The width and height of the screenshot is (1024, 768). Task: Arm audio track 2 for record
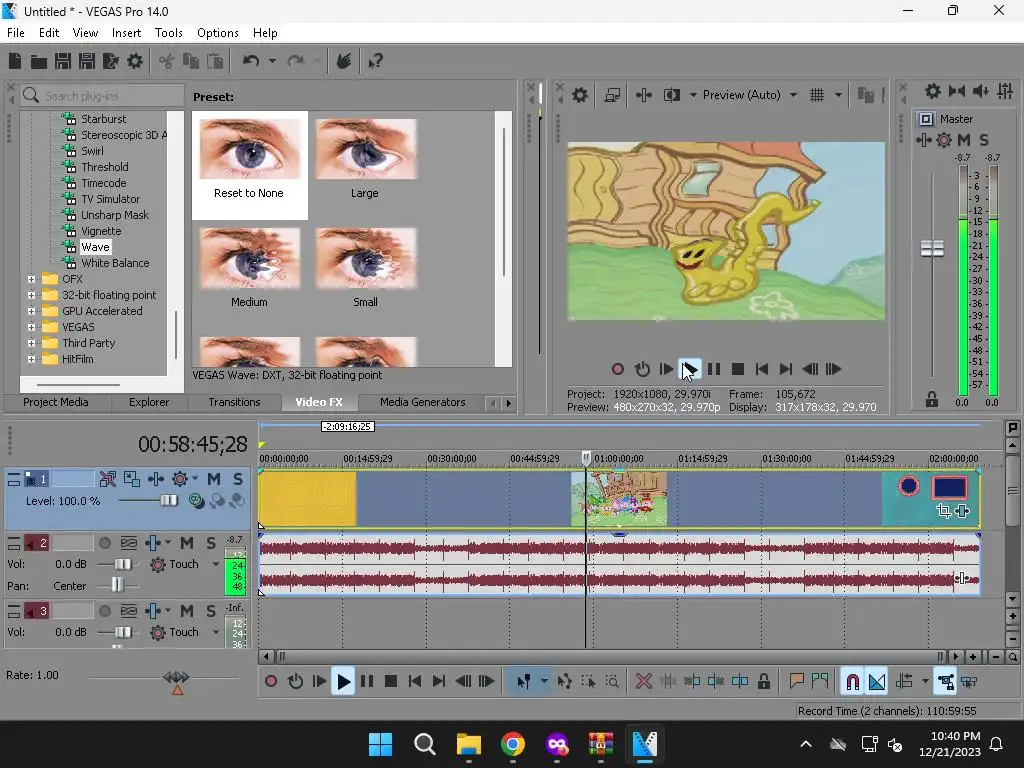104,543
